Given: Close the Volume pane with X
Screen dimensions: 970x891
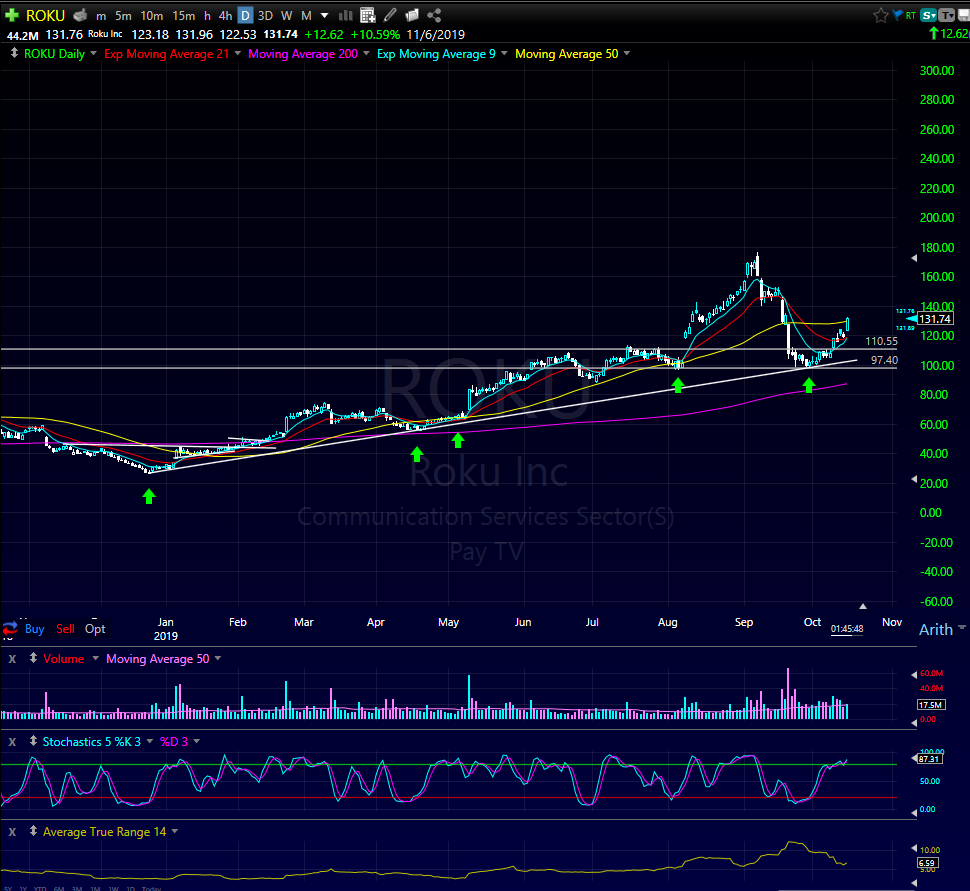Looking at the screenshot, I should (12, 659).
